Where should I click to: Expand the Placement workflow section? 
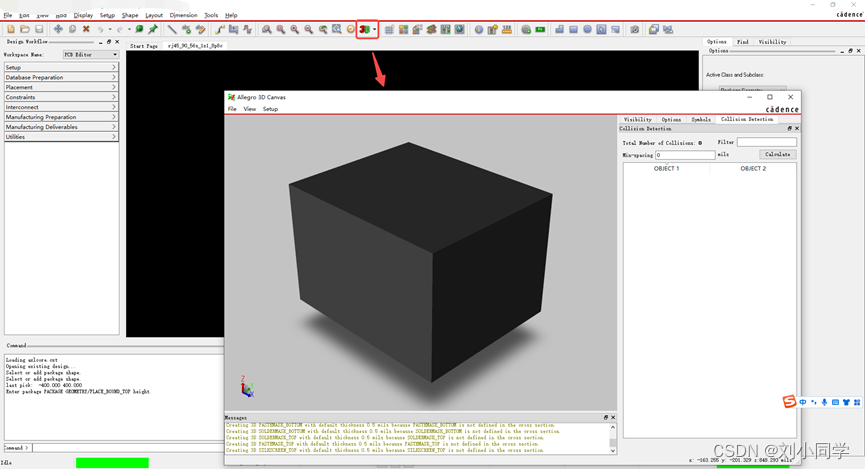point(61,87)
